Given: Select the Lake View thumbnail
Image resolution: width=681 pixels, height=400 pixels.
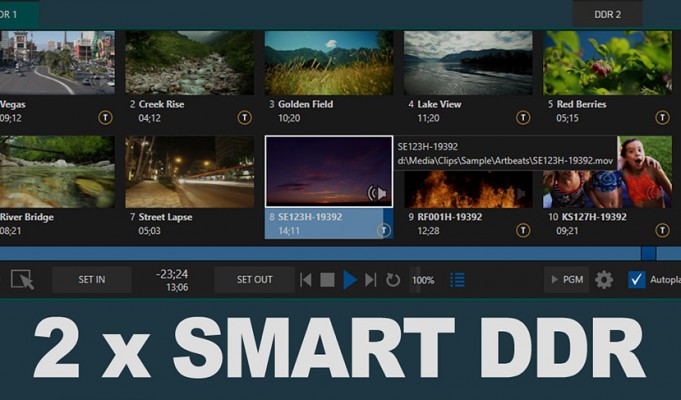Looking at the screenshot, I should coord(468,63).
